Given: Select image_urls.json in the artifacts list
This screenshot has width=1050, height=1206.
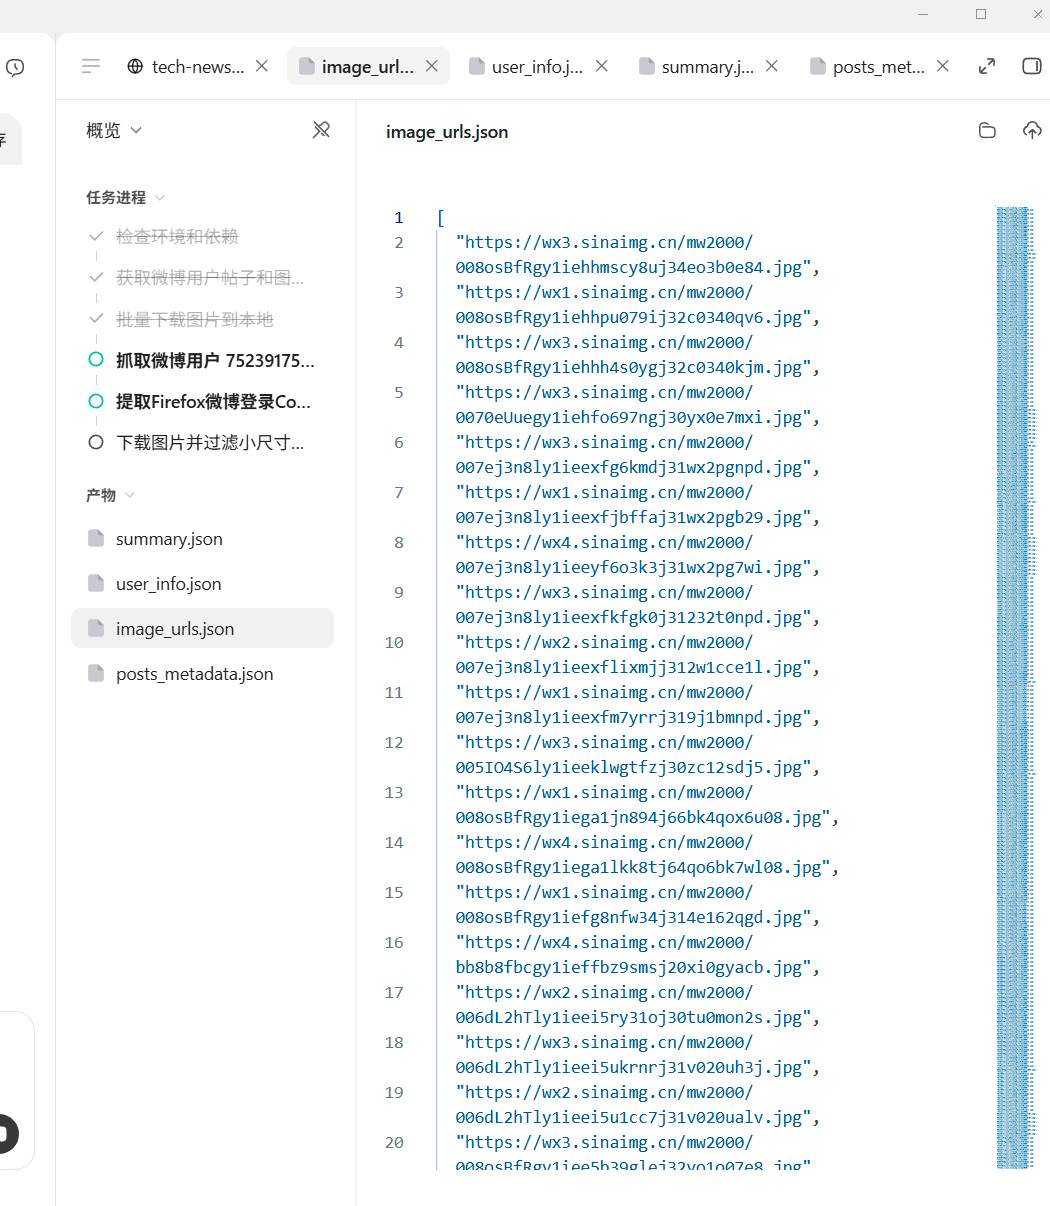Looking at the screenshot, I should click(x=202, y=629).
